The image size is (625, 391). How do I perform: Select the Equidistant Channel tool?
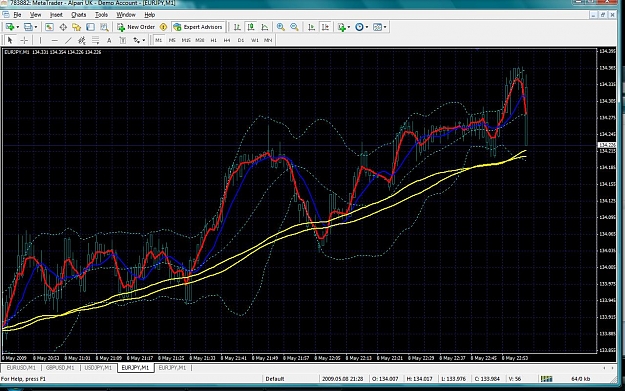[x=82, y=40]
